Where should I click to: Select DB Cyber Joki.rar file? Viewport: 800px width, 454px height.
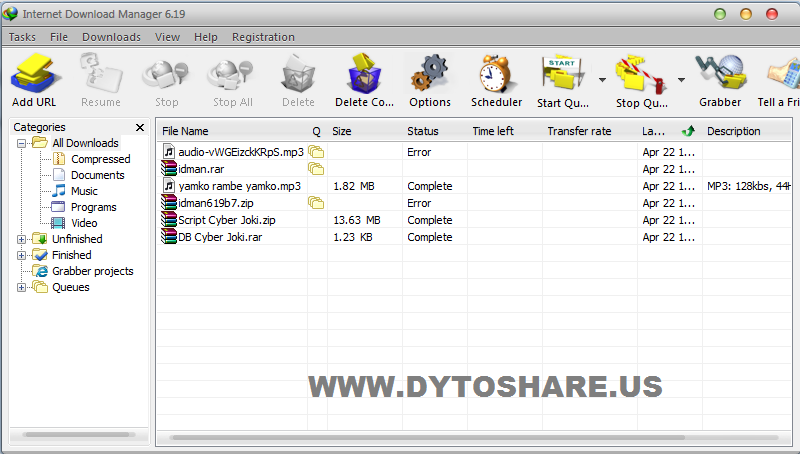tap(219, 237)
